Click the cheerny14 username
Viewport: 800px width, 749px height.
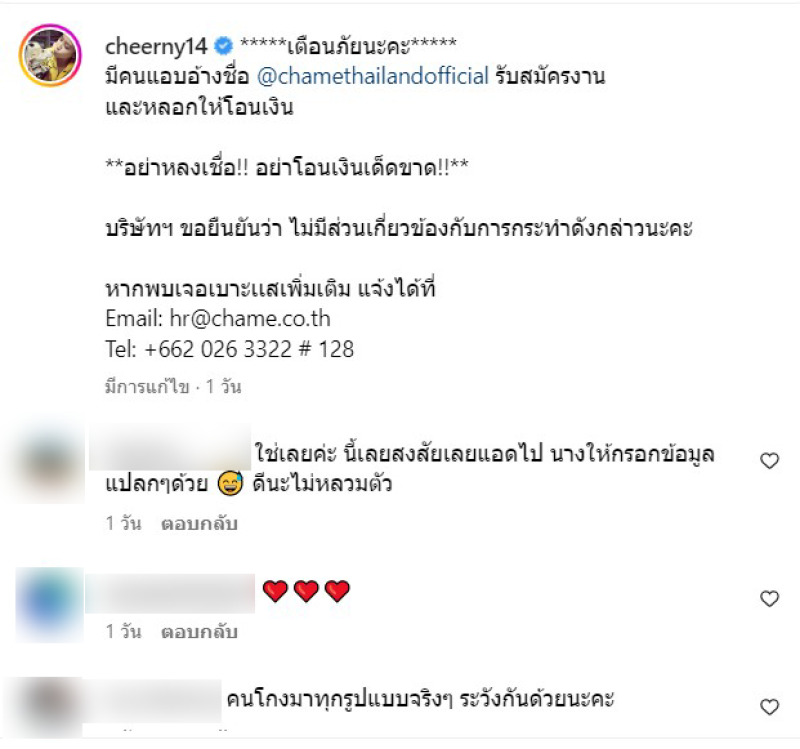[x=156, y=46]
